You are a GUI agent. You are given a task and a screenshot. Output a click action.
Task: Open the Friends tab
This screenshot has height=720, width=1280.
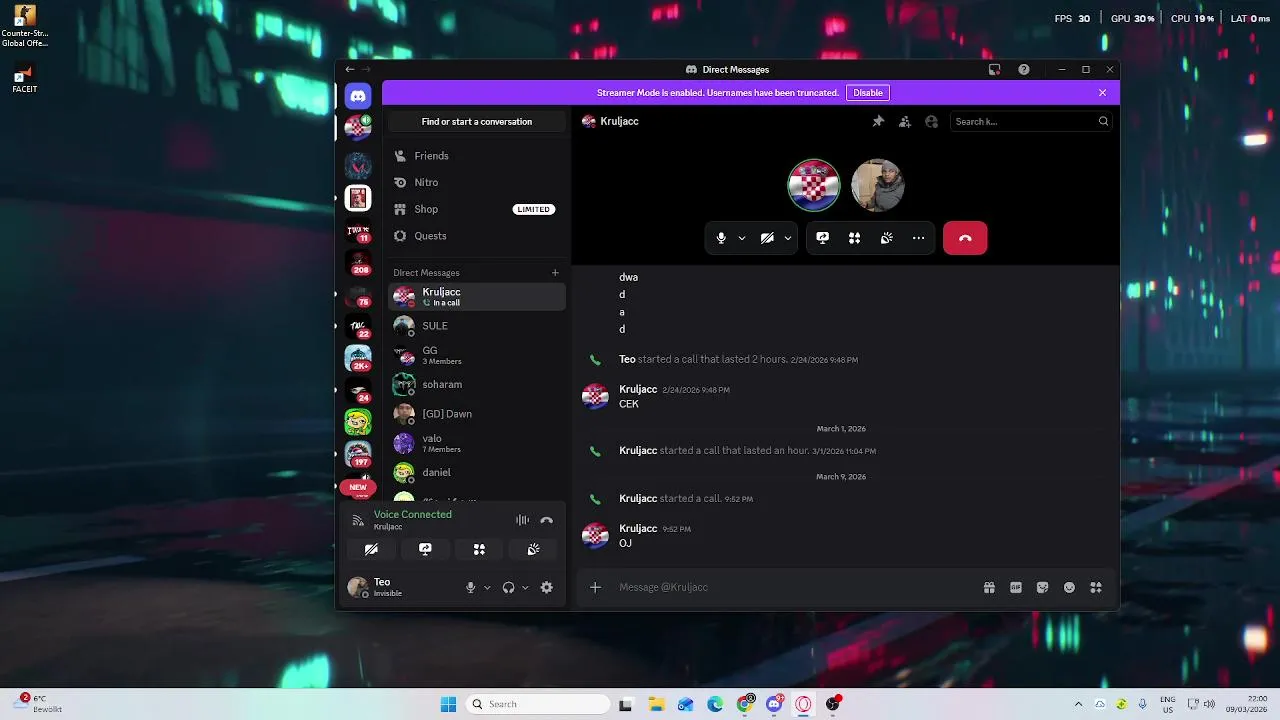476,156
